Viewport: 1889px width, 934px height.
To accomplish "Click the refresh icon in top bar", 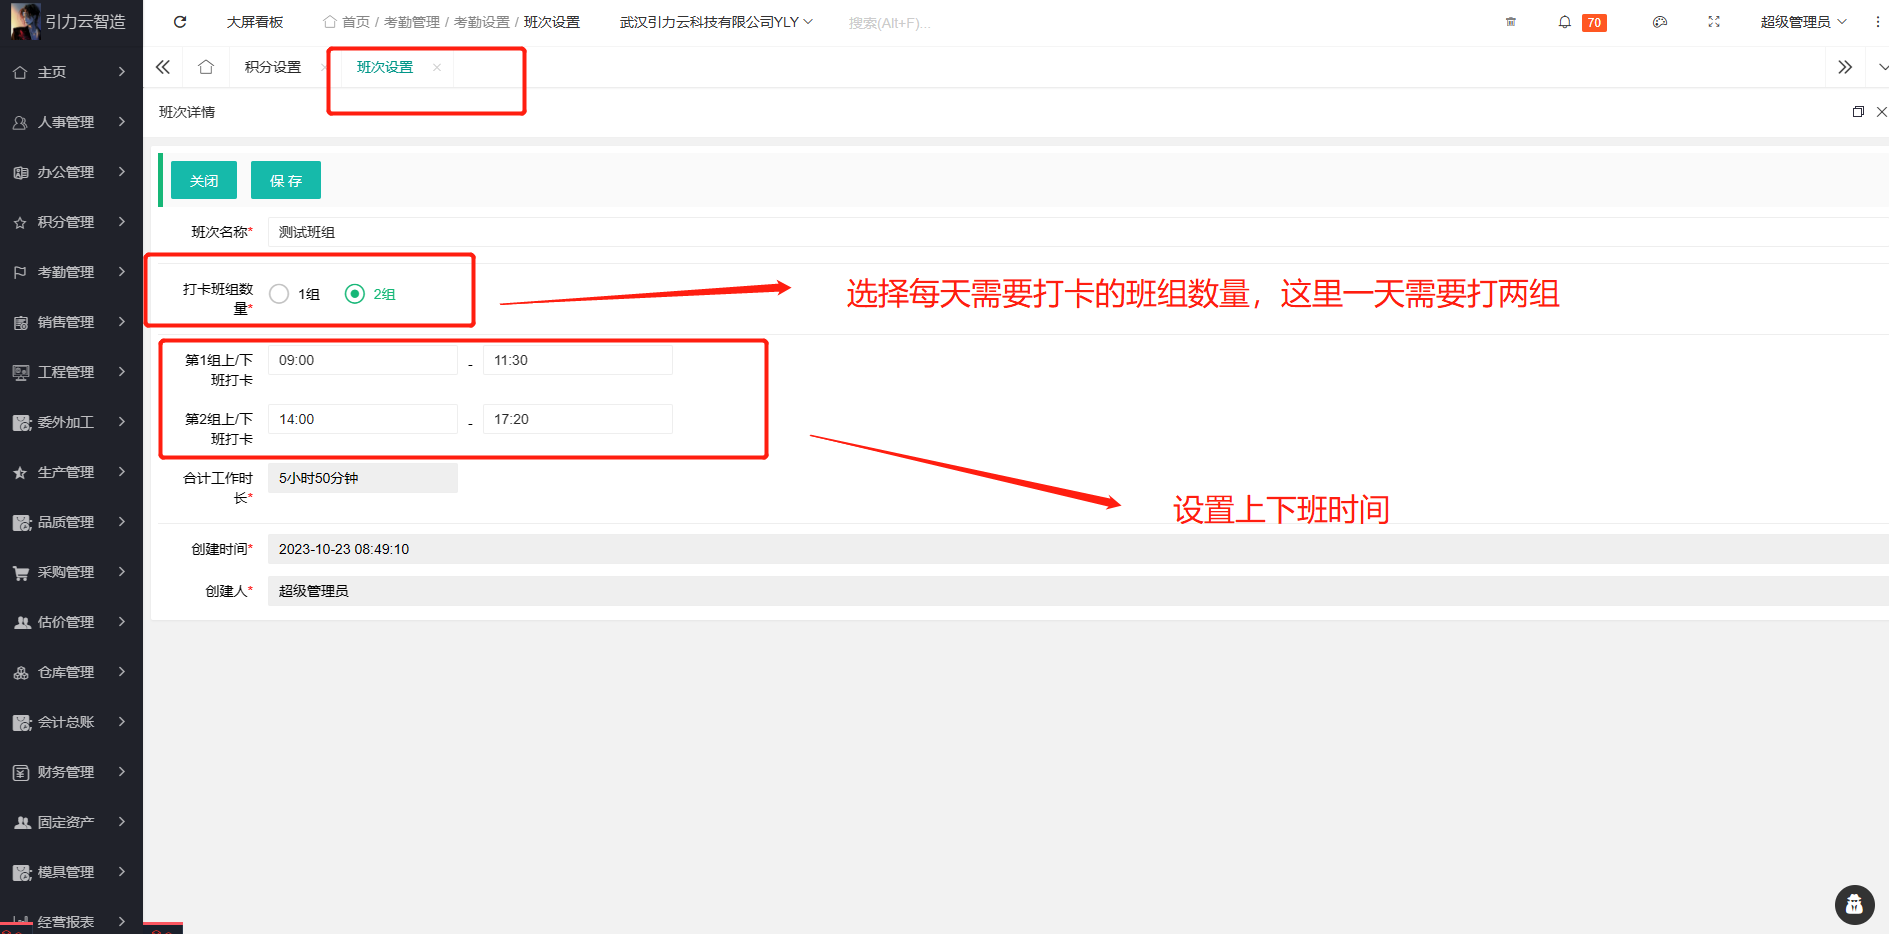I will point(180,22).
